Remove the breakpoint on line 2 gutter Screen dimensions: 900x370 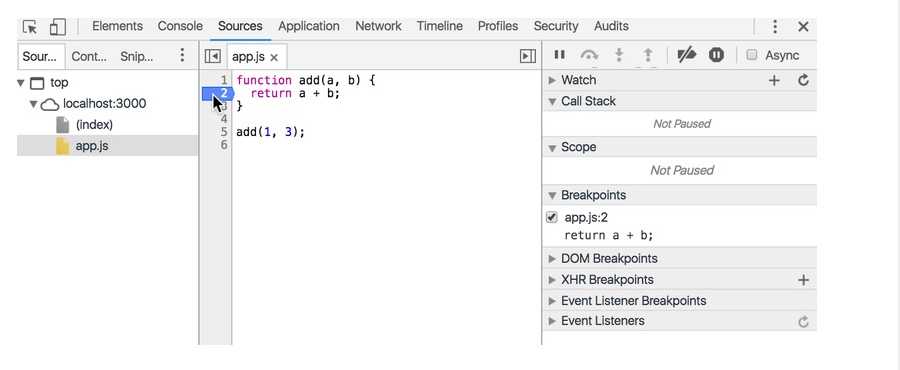tap(218, 93)
